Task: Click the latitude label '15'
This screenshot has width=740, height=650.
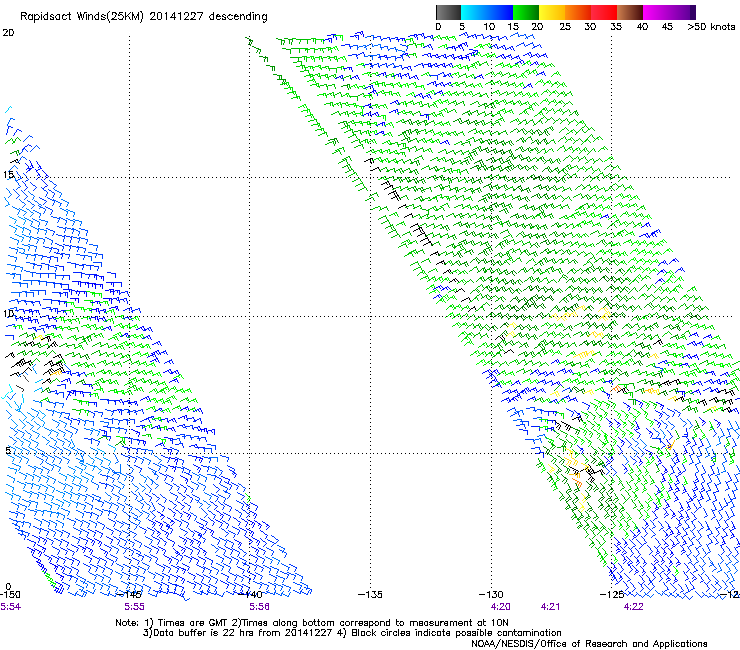Action: (8, 175)
